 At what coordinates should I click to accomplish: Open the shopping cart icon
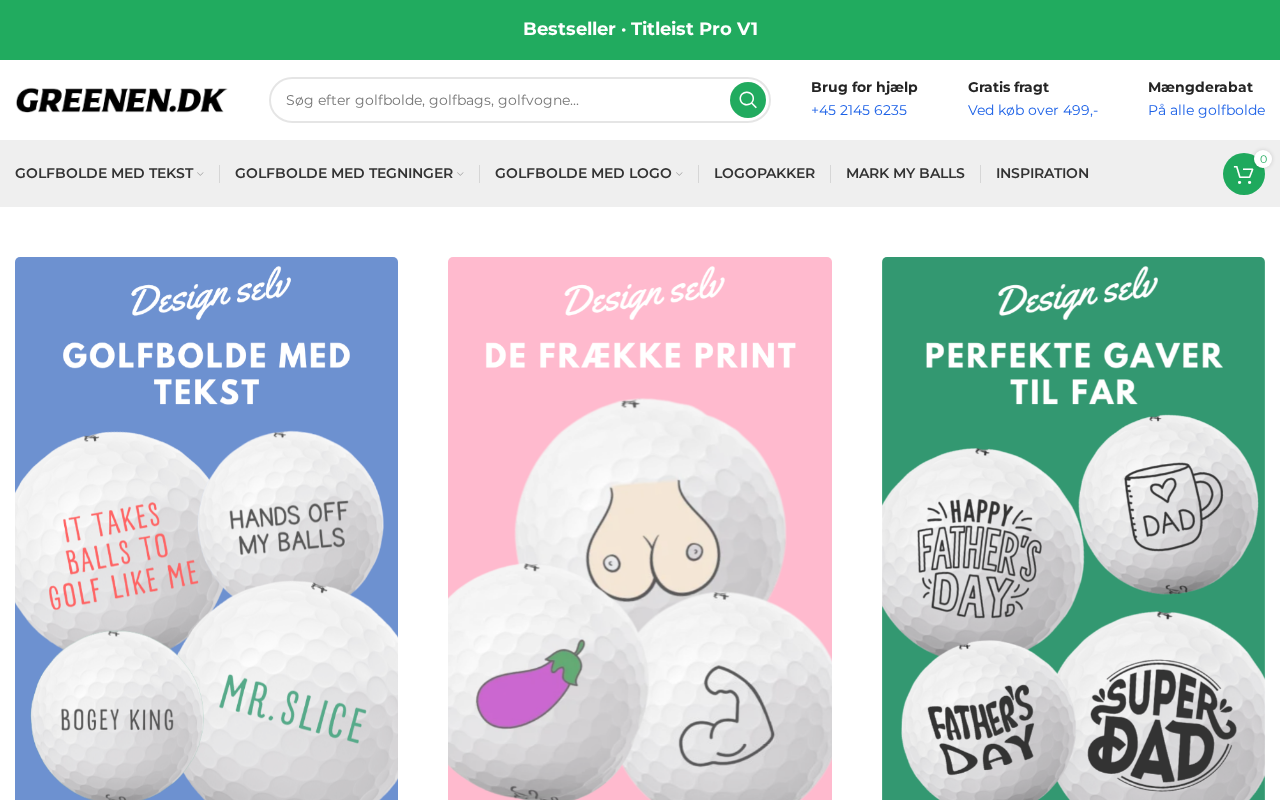click(1243, 174)
